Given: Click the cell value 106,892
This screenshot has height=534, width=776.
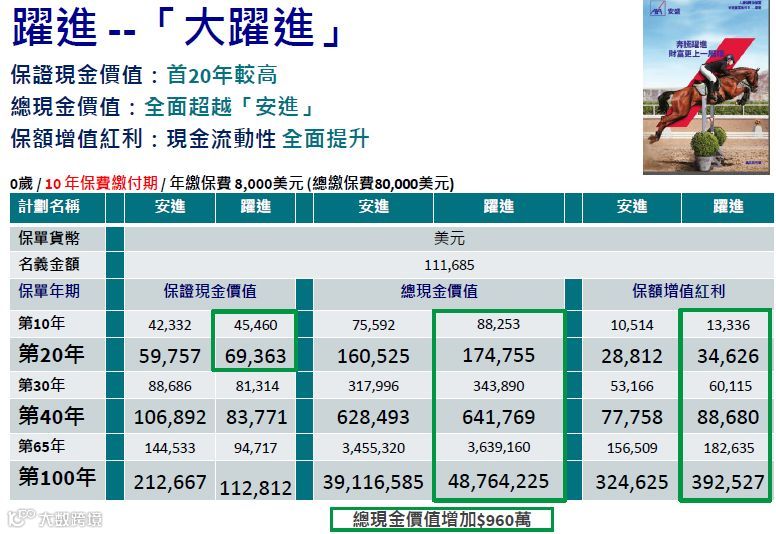Looking at the screenshot, I should click(170, 417).
